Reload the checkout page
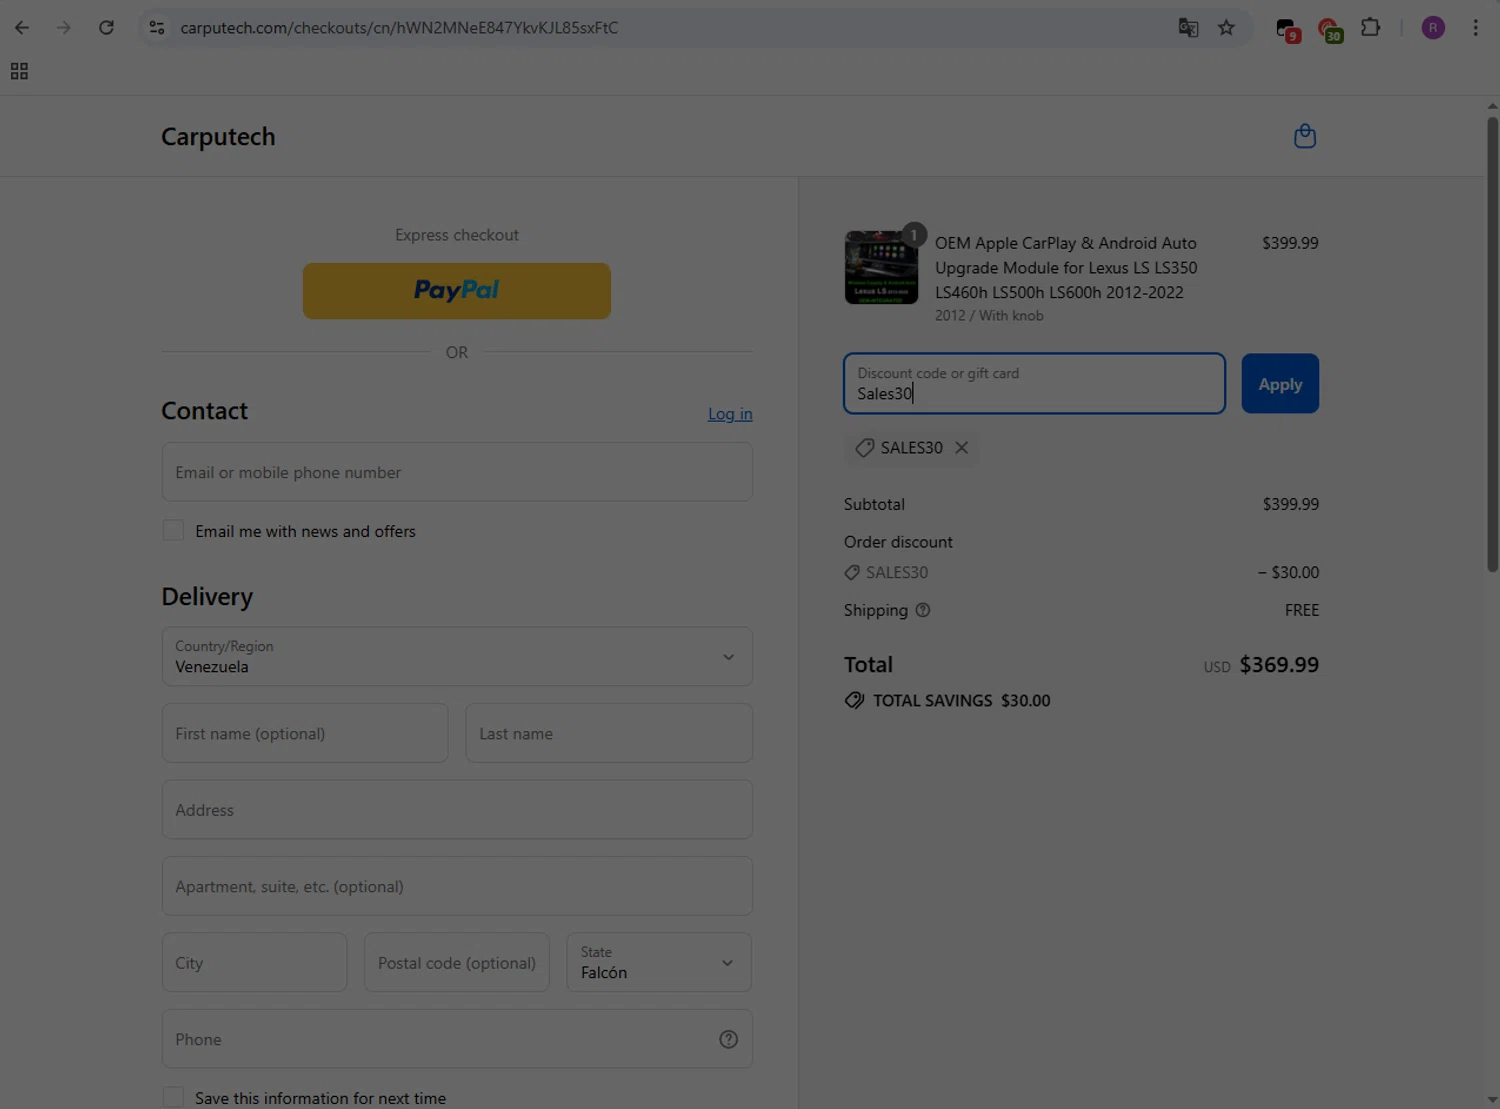Screen dimensions: 1500x1109 [x=106, y=28]
